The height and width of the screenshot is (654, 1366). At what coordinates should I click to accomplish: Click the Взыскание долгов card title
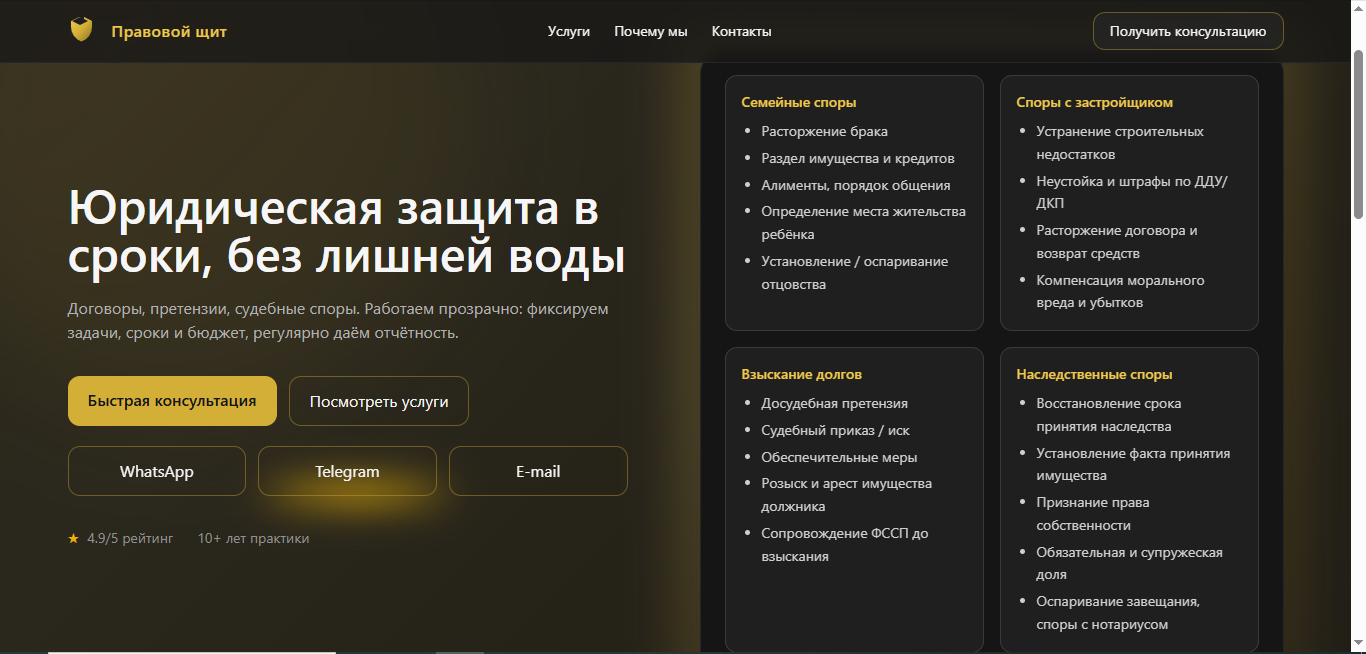pos(802,374)
